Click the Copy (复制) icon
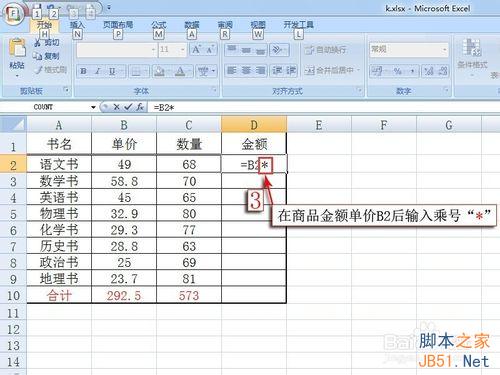Image resolution: width=500 pixels, height=375 pixels. (37, 56)
